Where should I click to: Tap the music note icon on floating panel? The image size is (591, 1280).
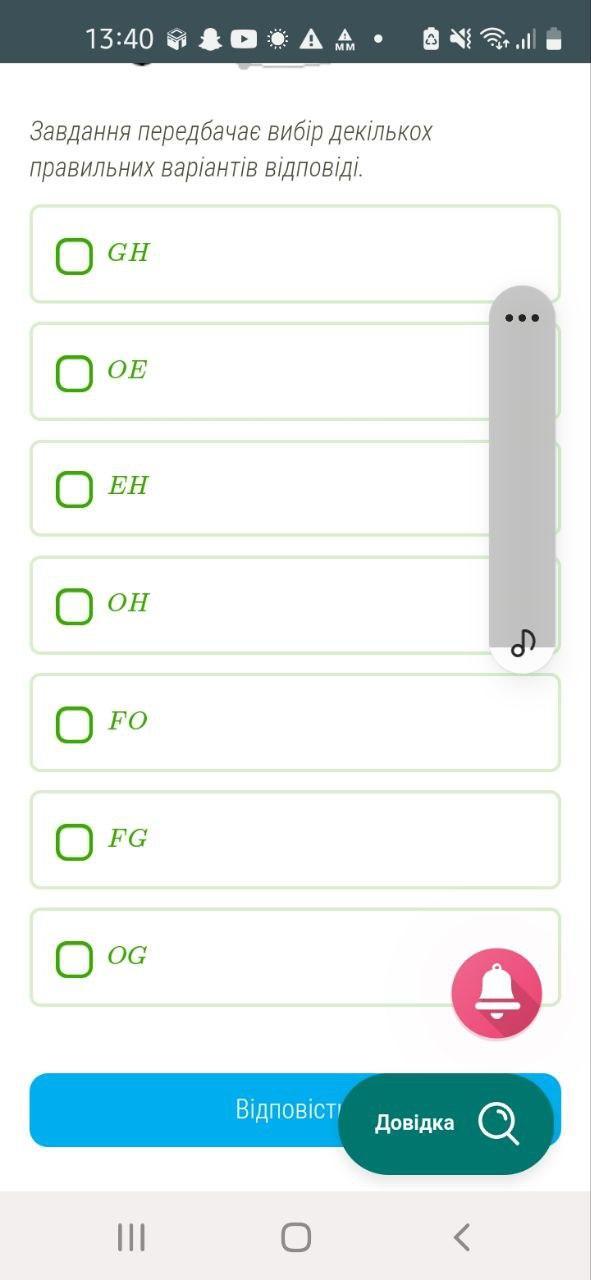pos(523,643)
